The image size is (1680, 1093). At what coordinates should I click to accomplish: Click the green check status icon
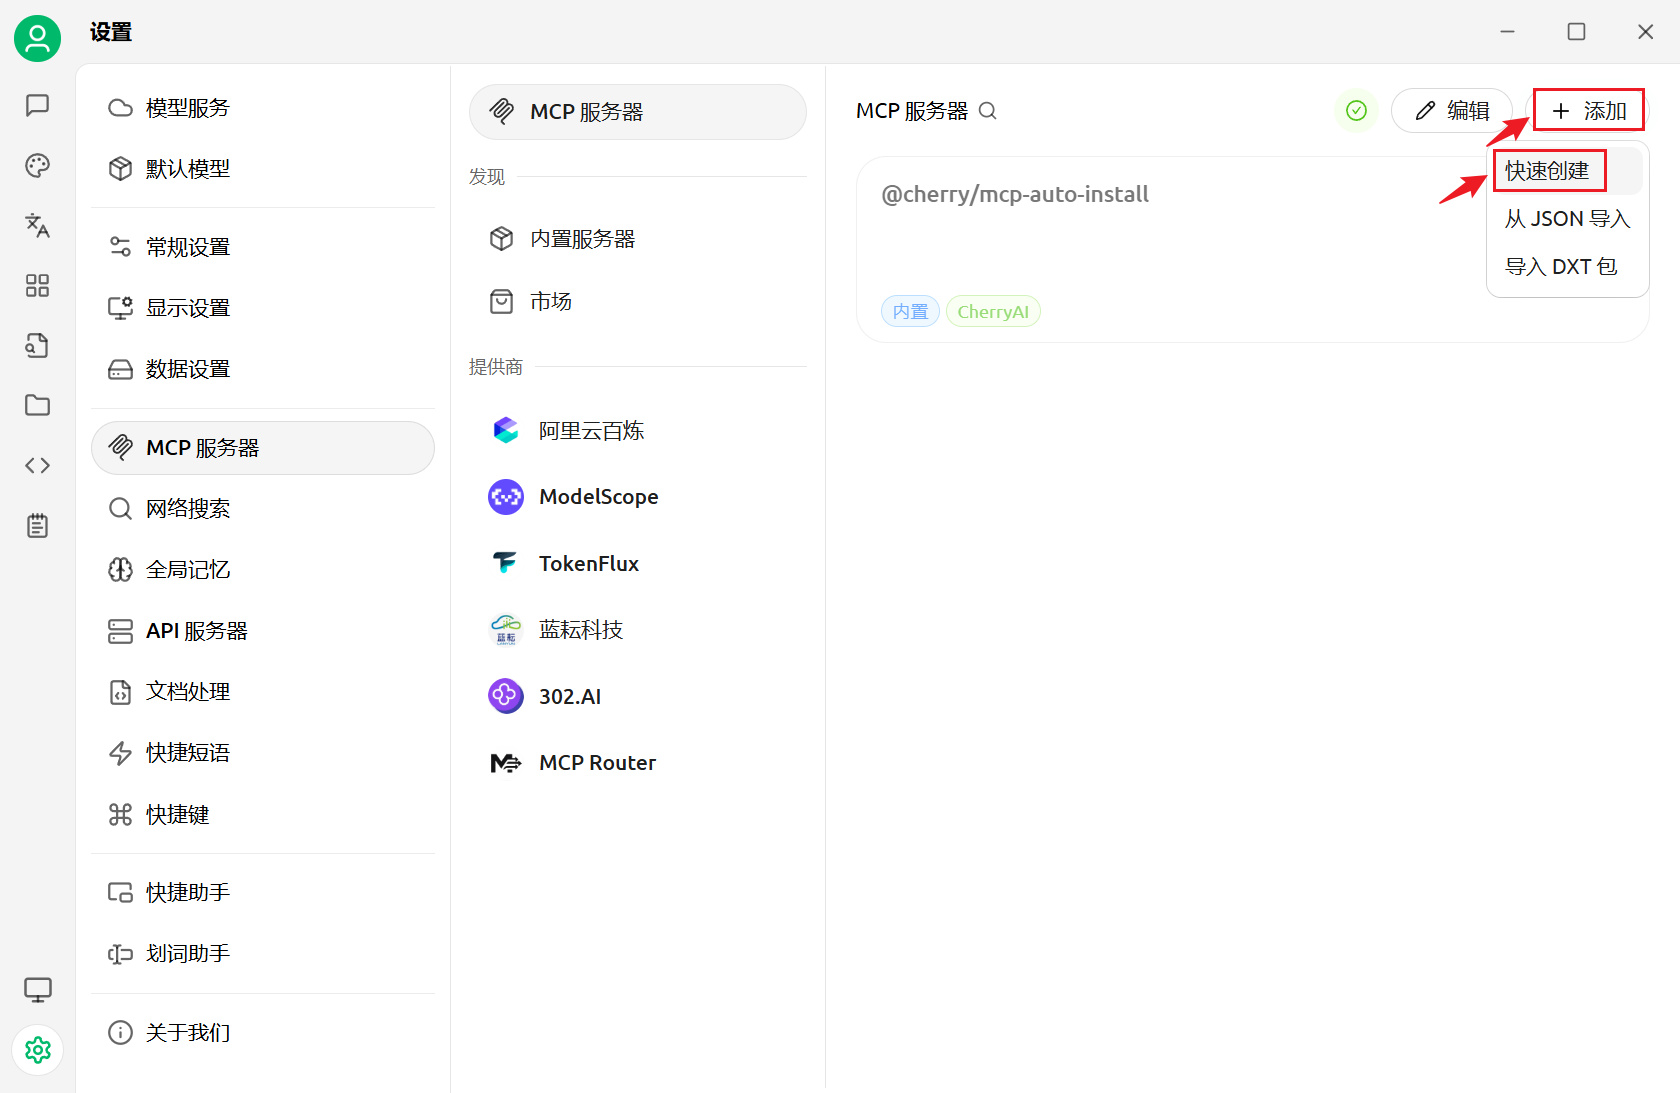coord(1356,110)
